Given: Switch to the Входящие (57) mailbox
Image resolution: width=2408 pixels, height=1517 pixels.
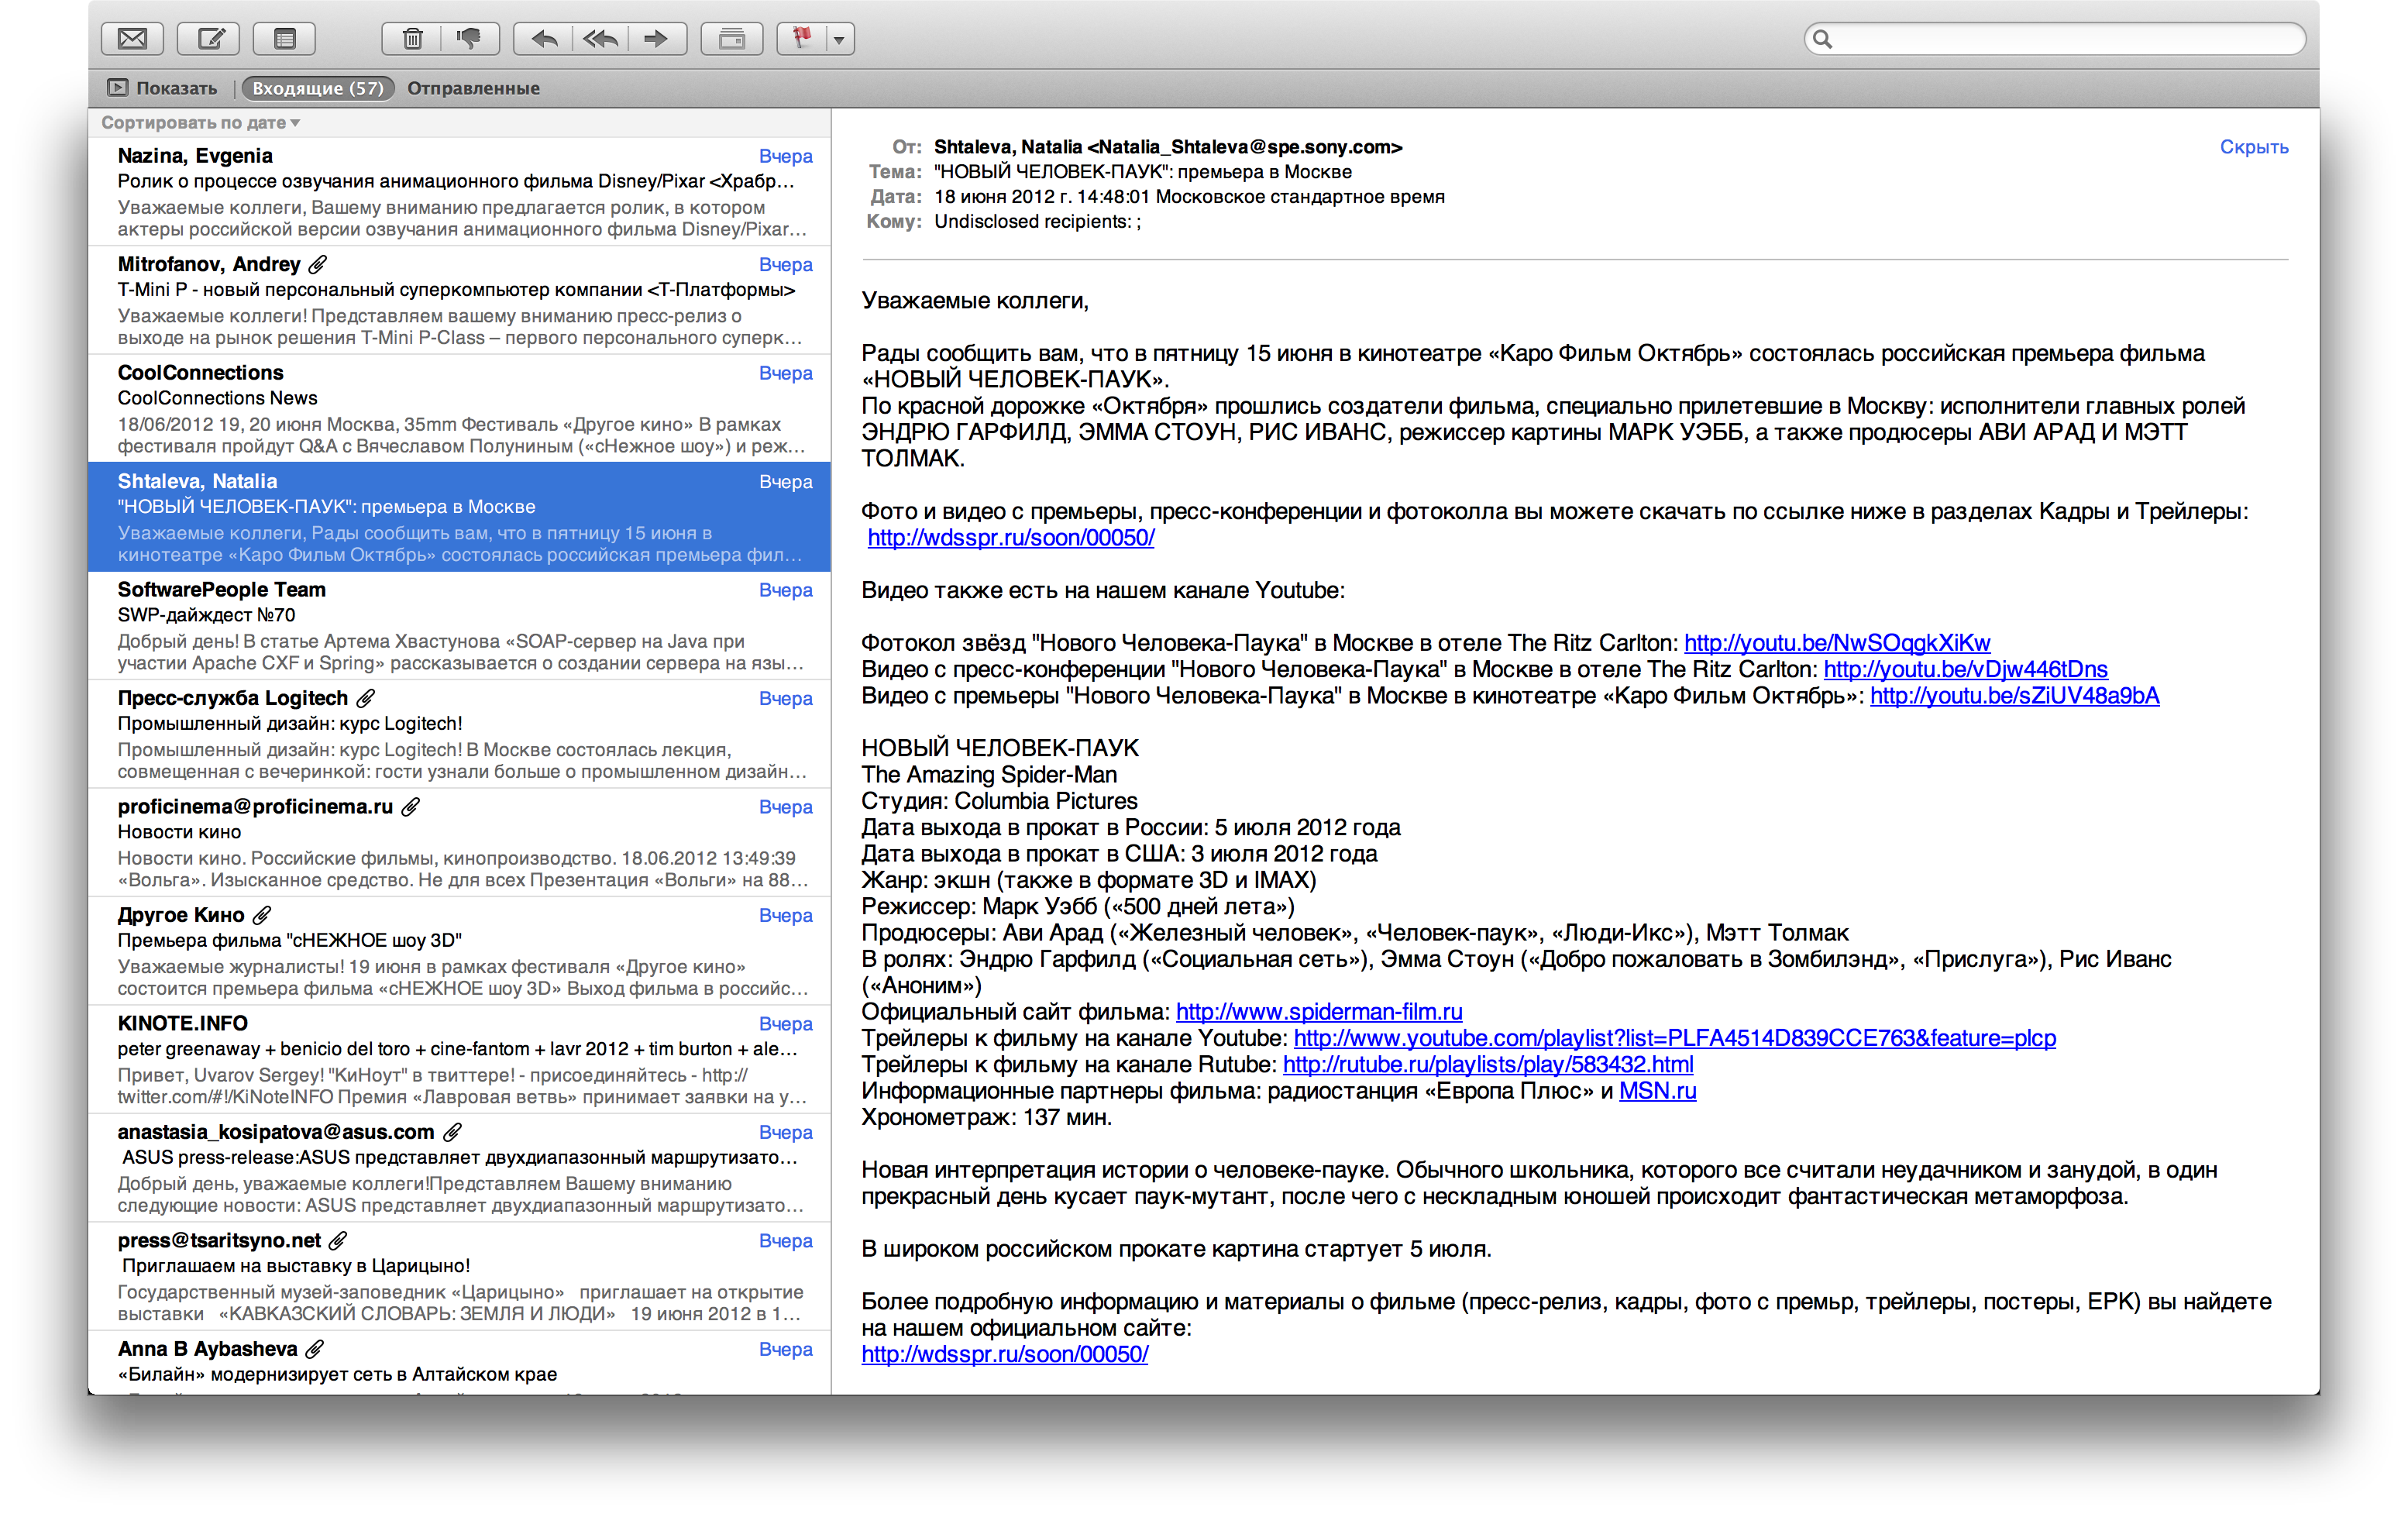Looking at the screenshot, I should pos(318,88).
